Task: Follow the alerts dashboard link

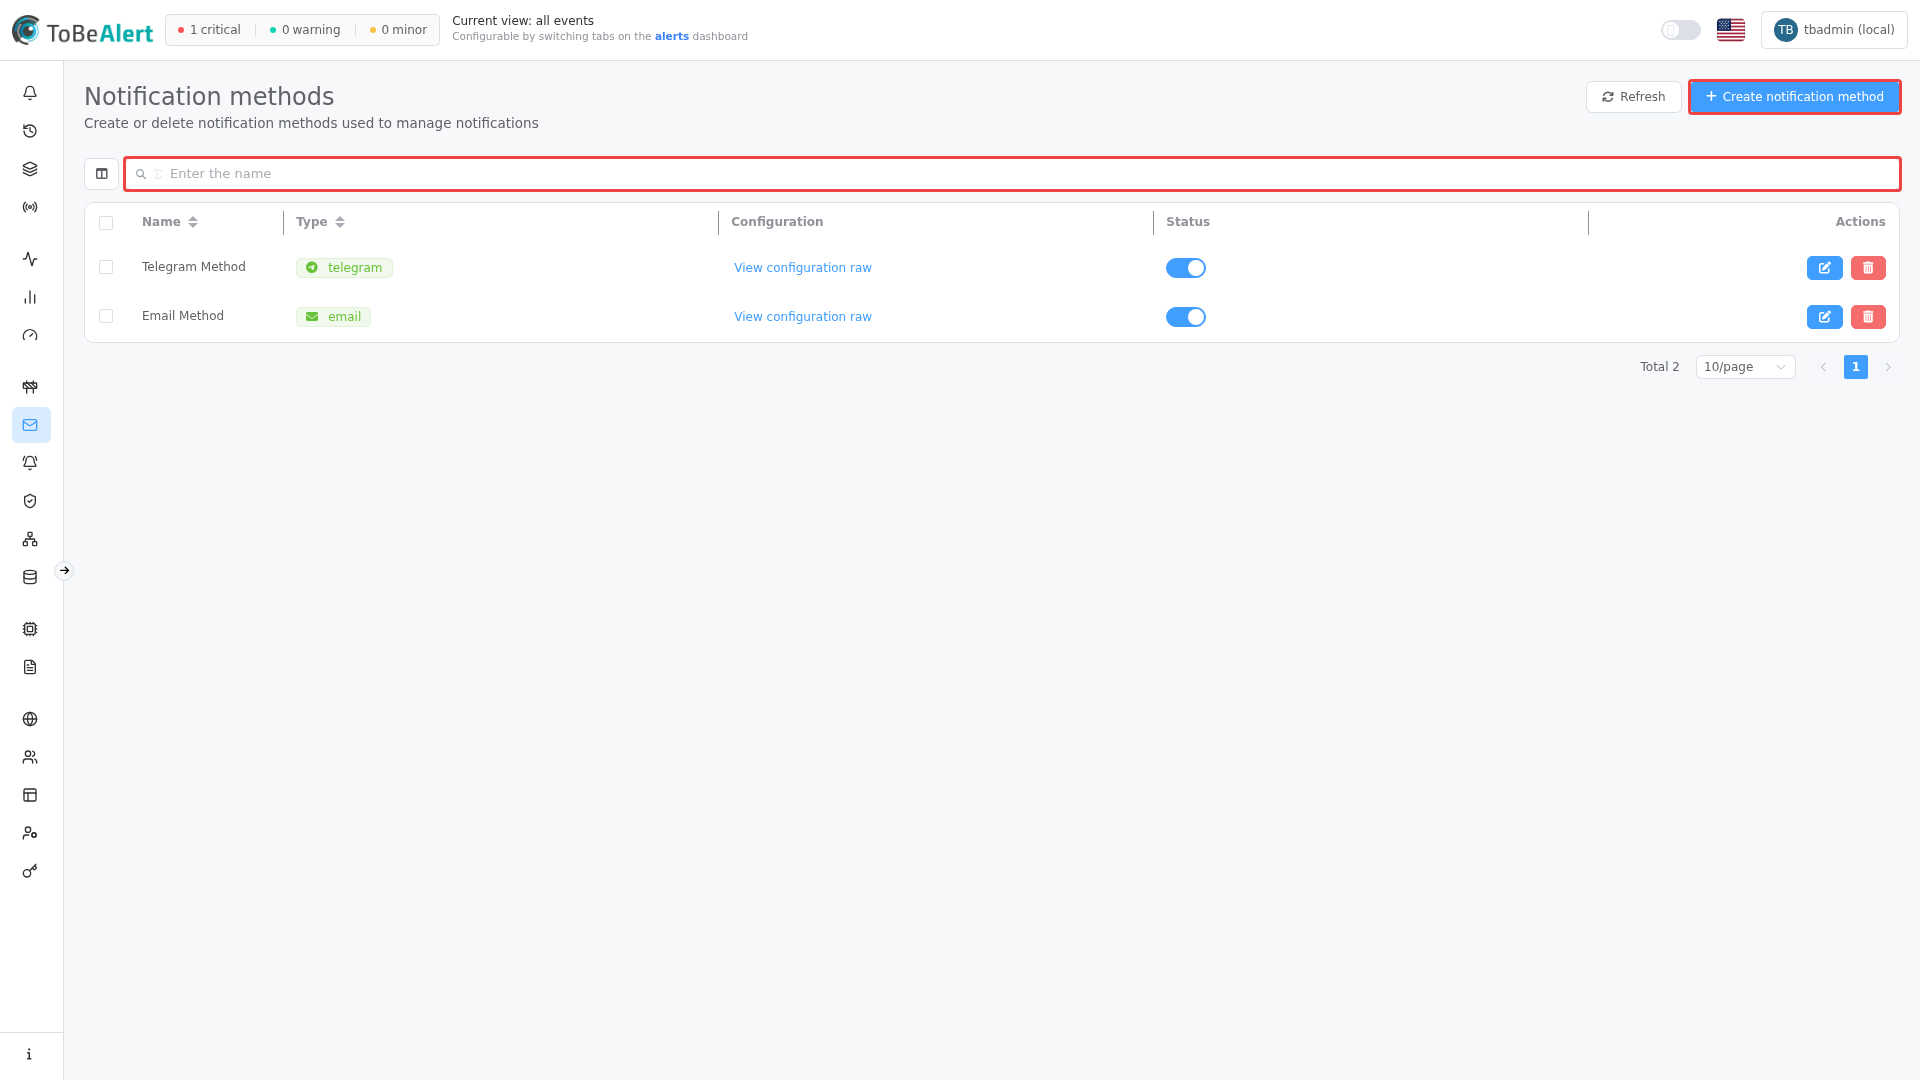Action: [x=671, y=37]
